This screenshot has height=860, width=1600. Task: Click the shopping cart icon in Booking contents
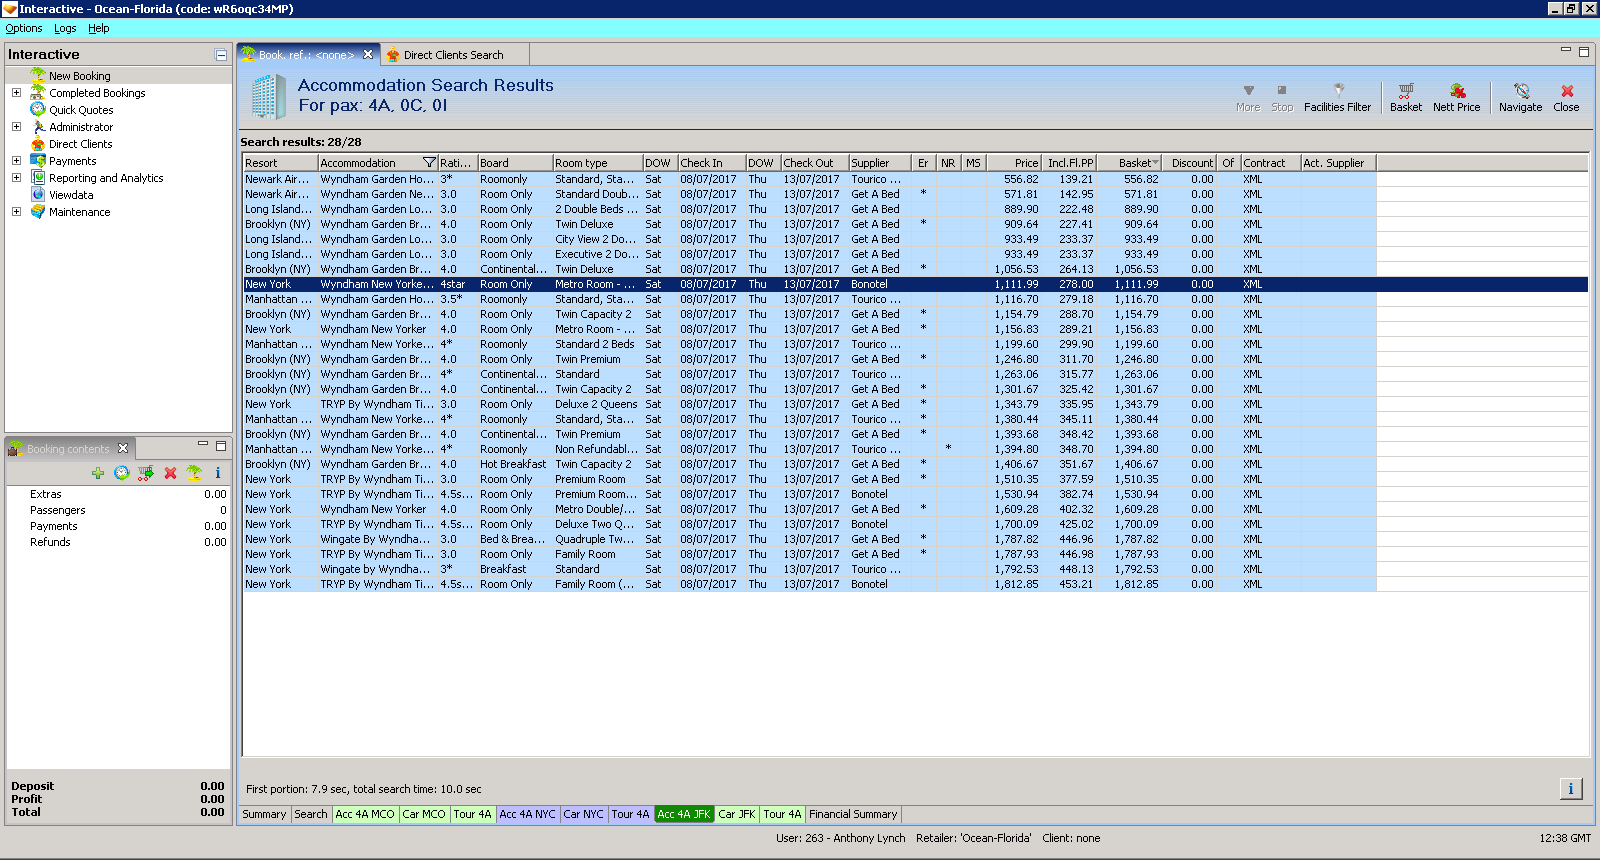tap(146, 473)
